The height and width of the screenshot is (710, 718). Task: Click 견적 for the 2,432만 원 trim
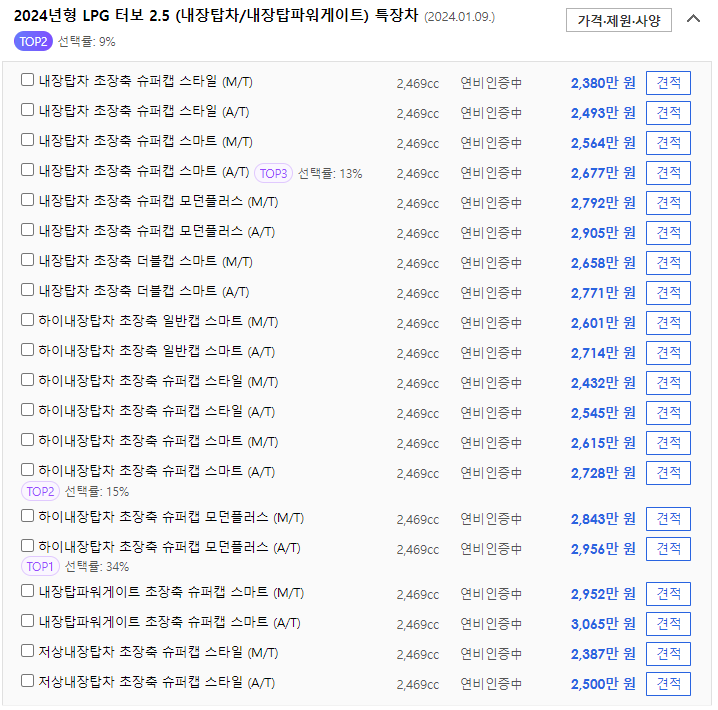tap(668, 383)
